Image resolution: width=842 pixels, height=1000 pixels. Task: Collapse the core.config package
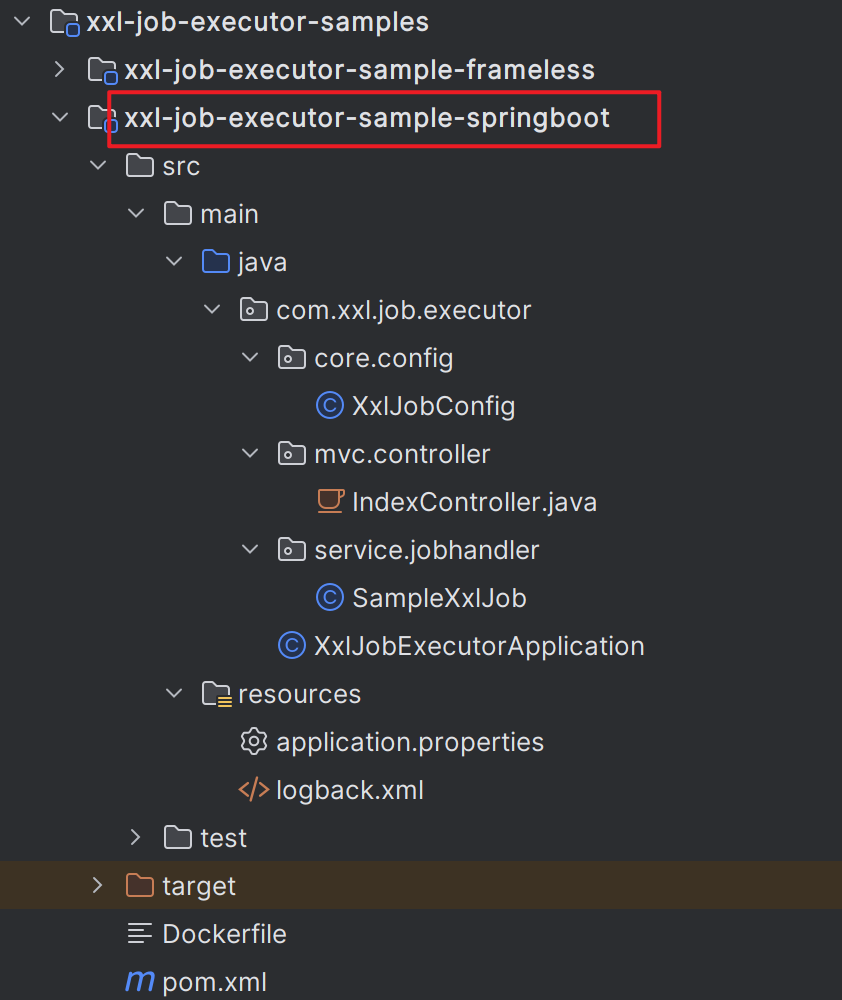pyautogui.click(x=250, y=358)
